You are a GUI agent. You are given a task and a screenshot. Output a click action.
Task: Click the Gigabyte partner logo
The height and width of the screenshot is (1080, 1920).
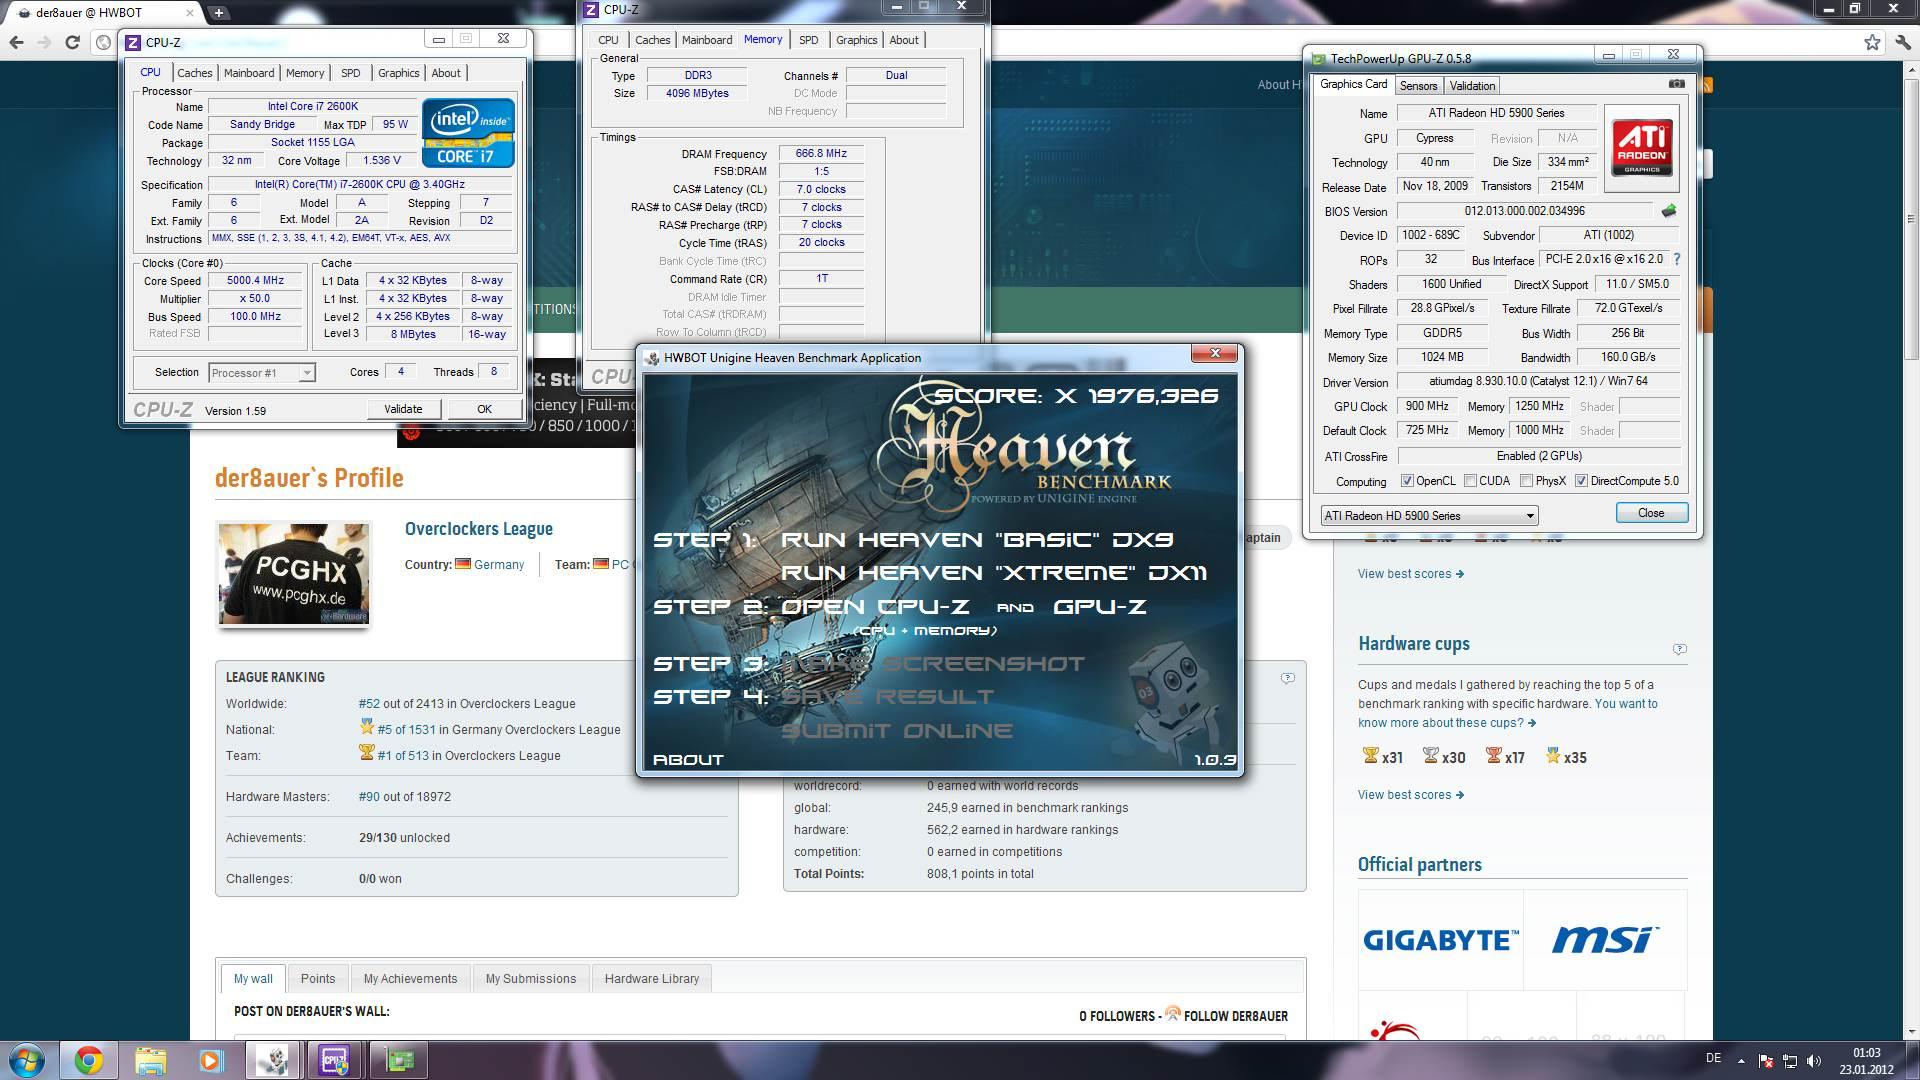pyautogui.click(x=1440, y=940)
